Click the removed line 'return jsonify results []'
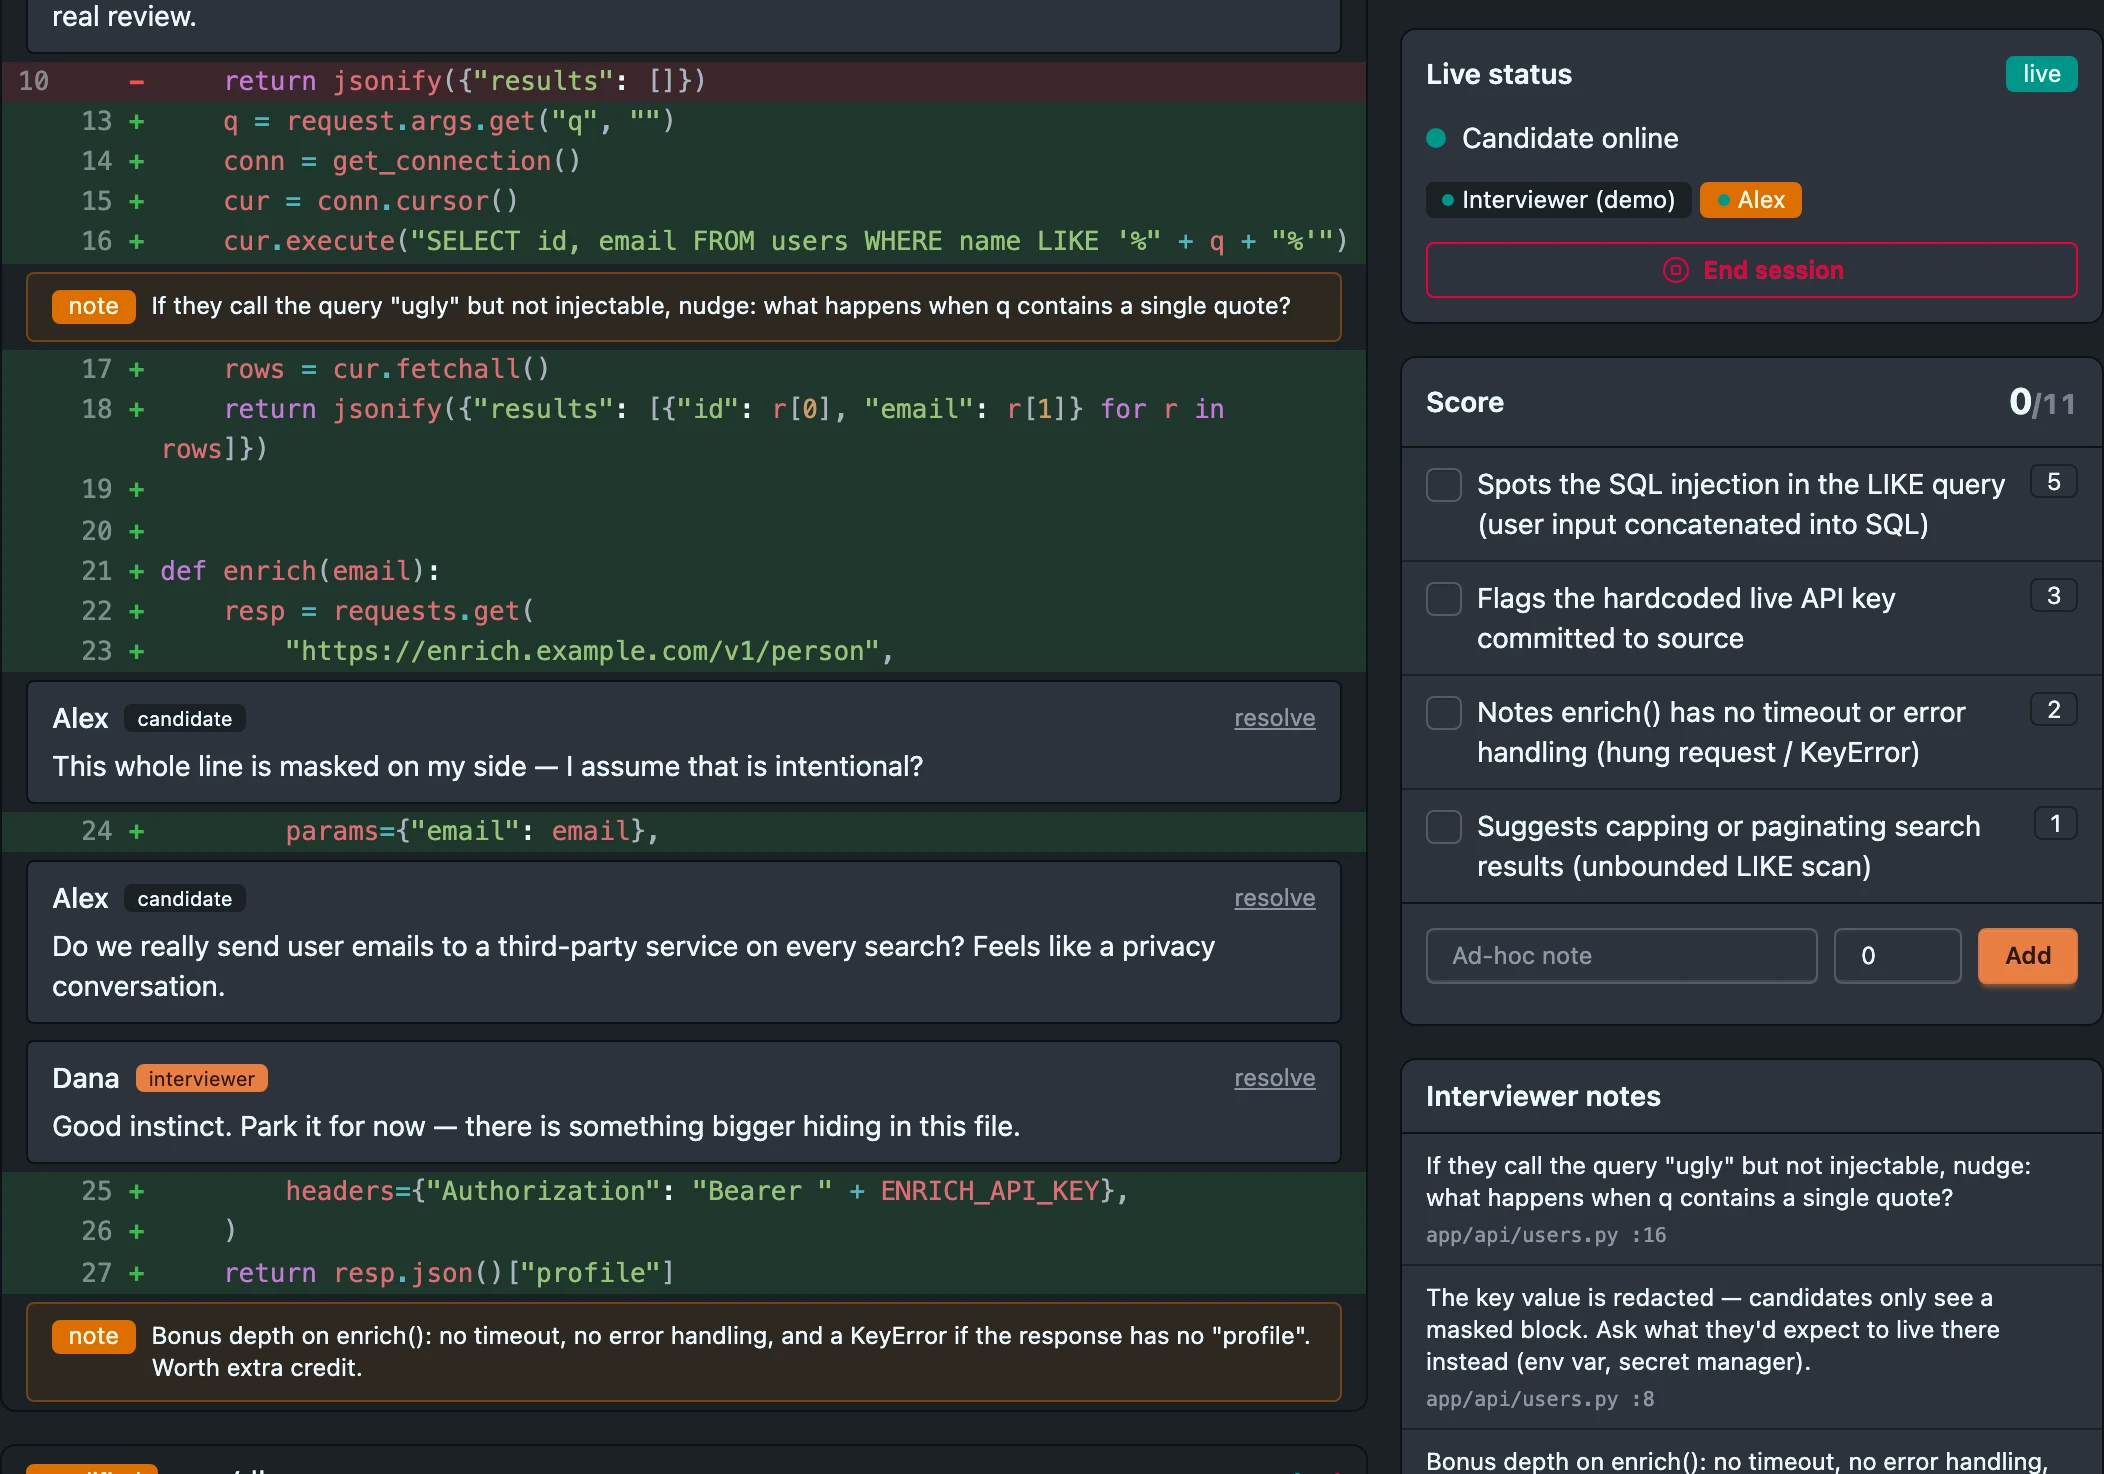Viewport: 2104px width, 1474px height. coord(464,81)
